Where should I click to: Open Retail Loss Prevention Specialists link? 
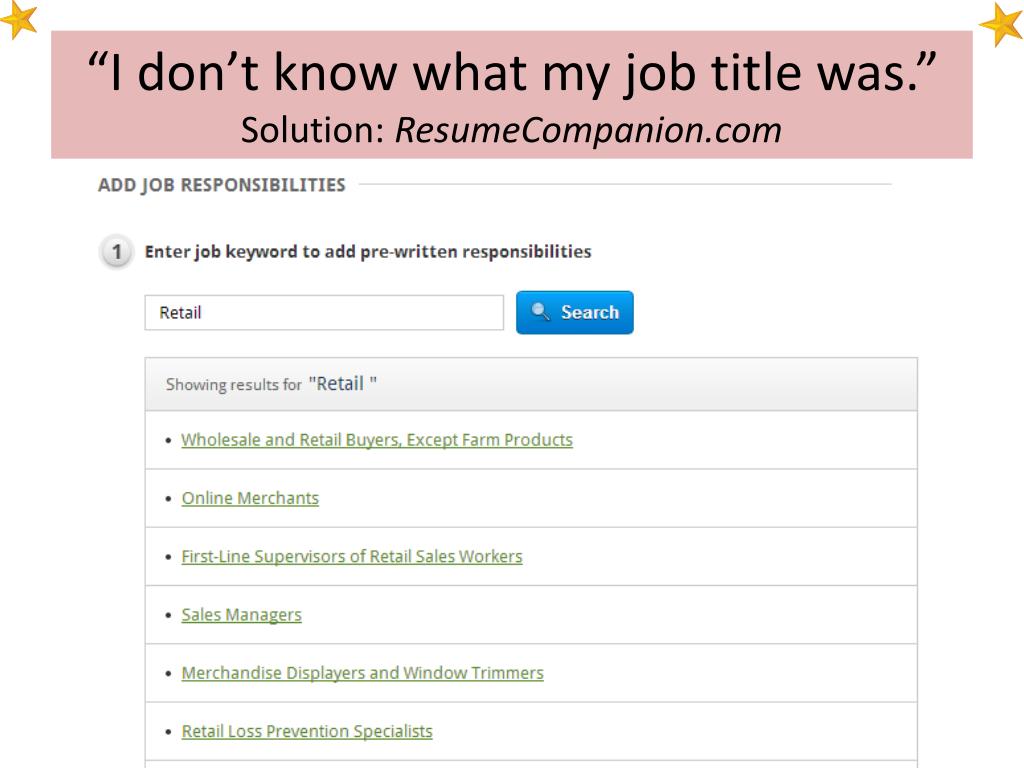tap(307, 731)
